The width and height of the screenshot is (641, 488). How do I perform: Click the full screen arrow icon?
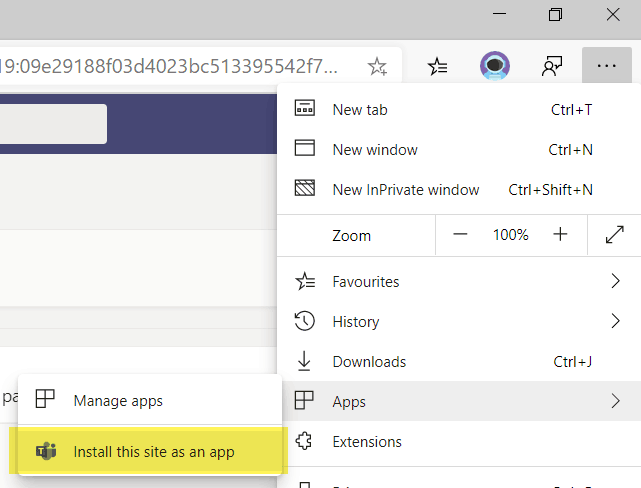[x=615, y=235]
